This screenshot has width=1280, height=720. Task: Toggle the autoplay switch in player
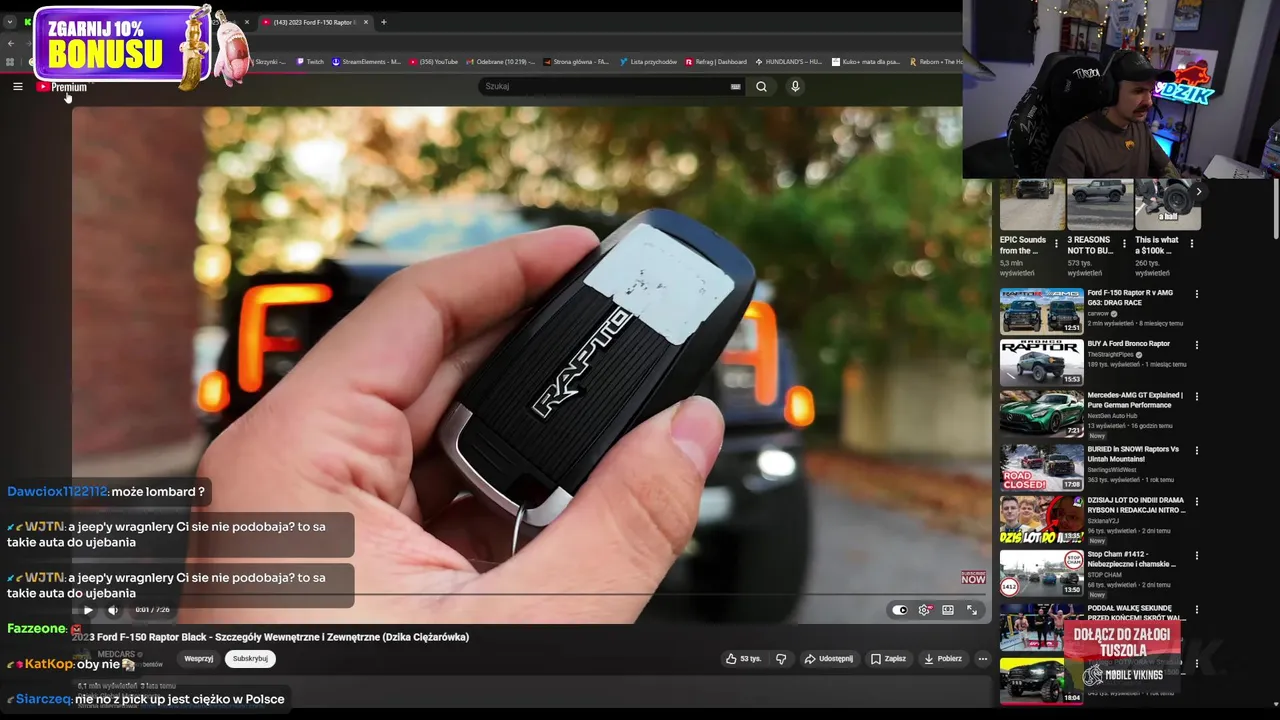(900, 610)
